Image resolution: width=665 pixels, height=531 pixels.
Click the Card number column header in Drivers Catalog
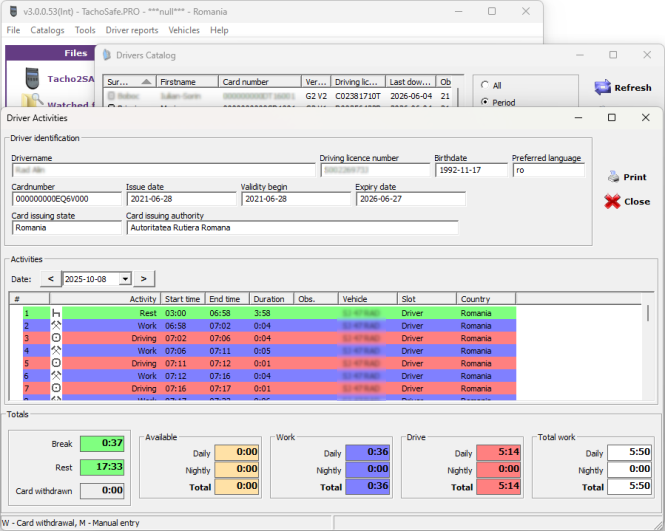(260, 81)
